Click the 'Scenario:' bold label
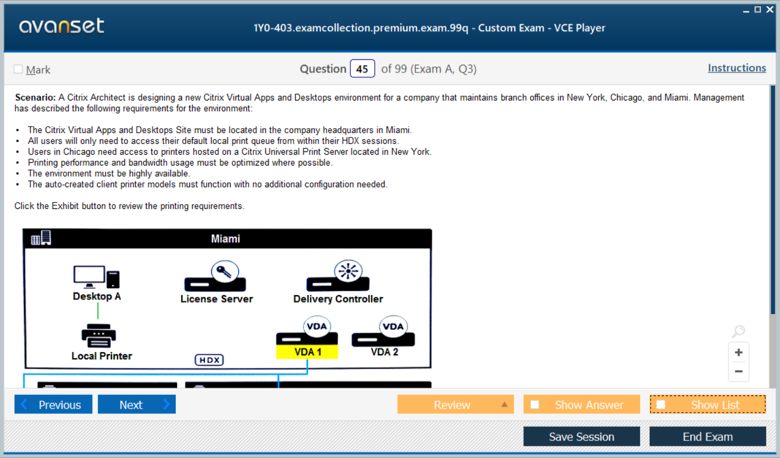Image resolution: width=780 pixels, height=458 pixels. [x=35, y=97]
